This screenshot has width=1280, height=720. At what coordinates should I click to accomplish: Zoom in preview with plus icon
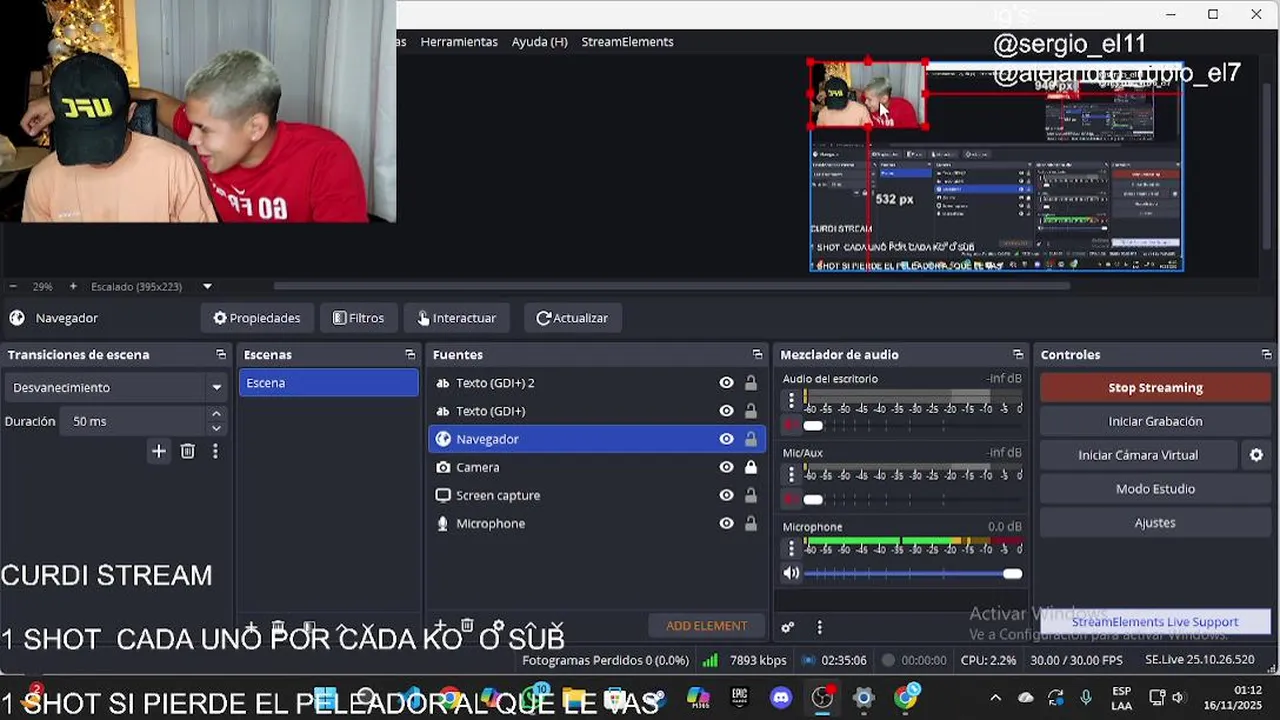point(73,286)
